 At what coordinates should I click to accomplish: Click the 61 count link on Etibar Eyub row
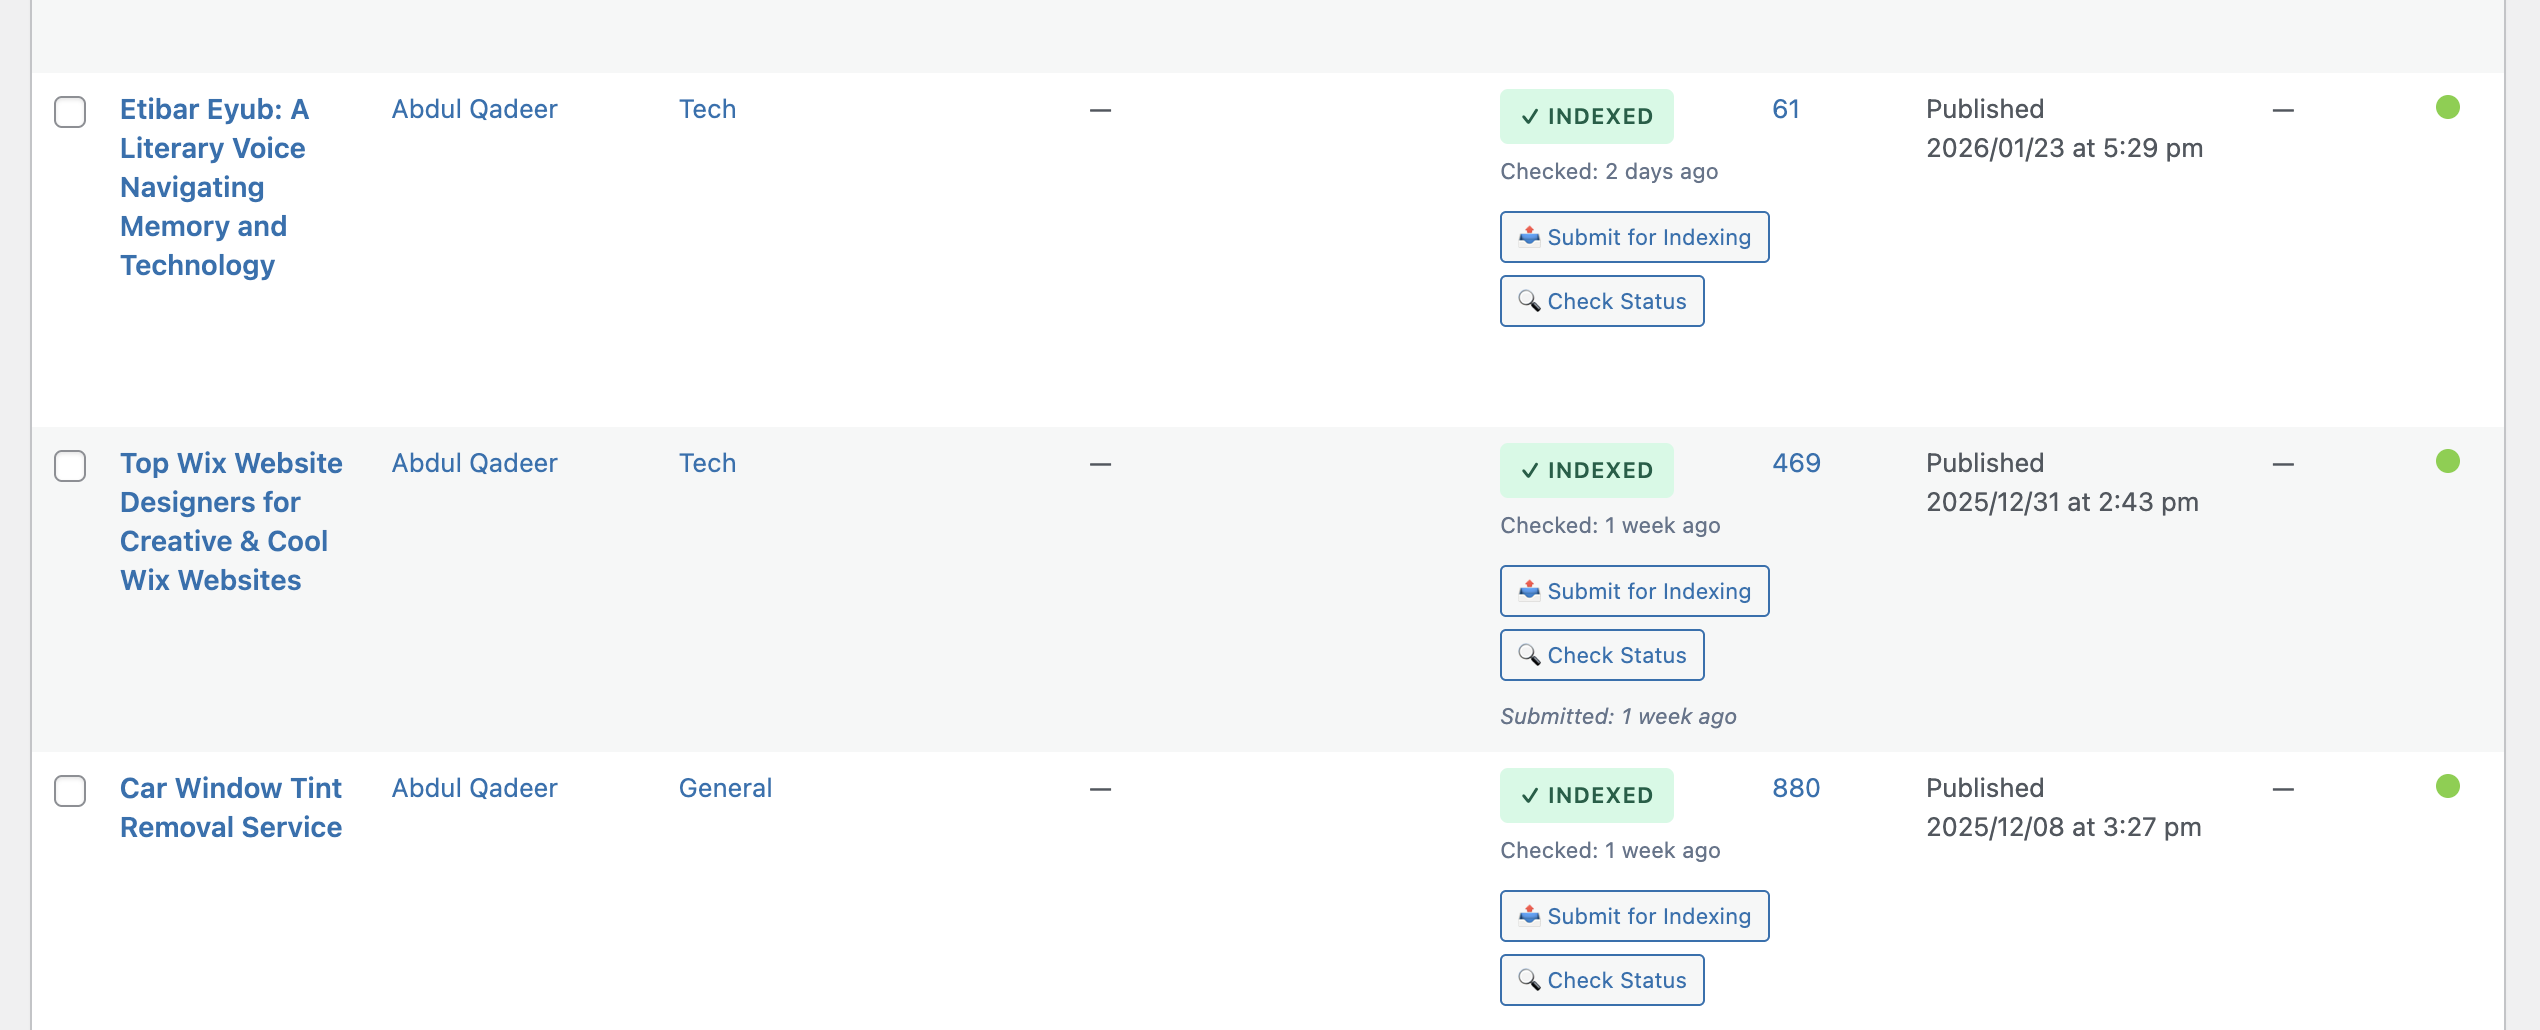pos(1786,110)
